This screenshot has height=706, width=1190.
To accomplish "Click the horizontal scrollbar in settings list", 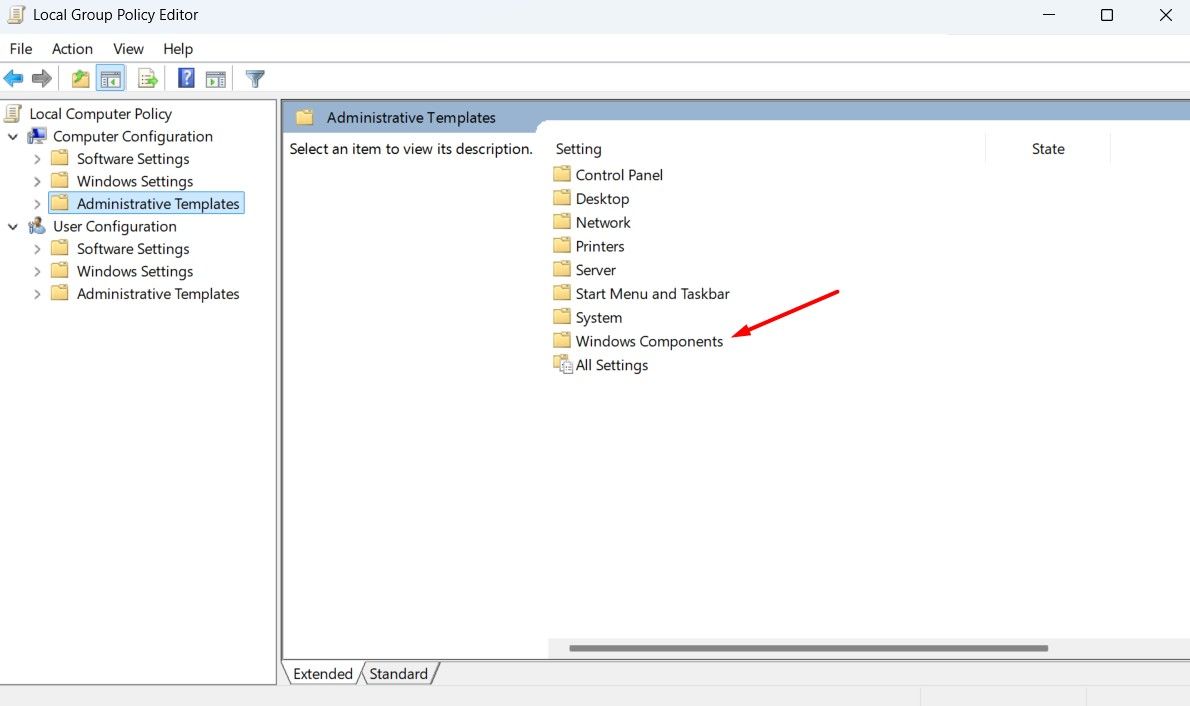I will [x=808, y=648].
